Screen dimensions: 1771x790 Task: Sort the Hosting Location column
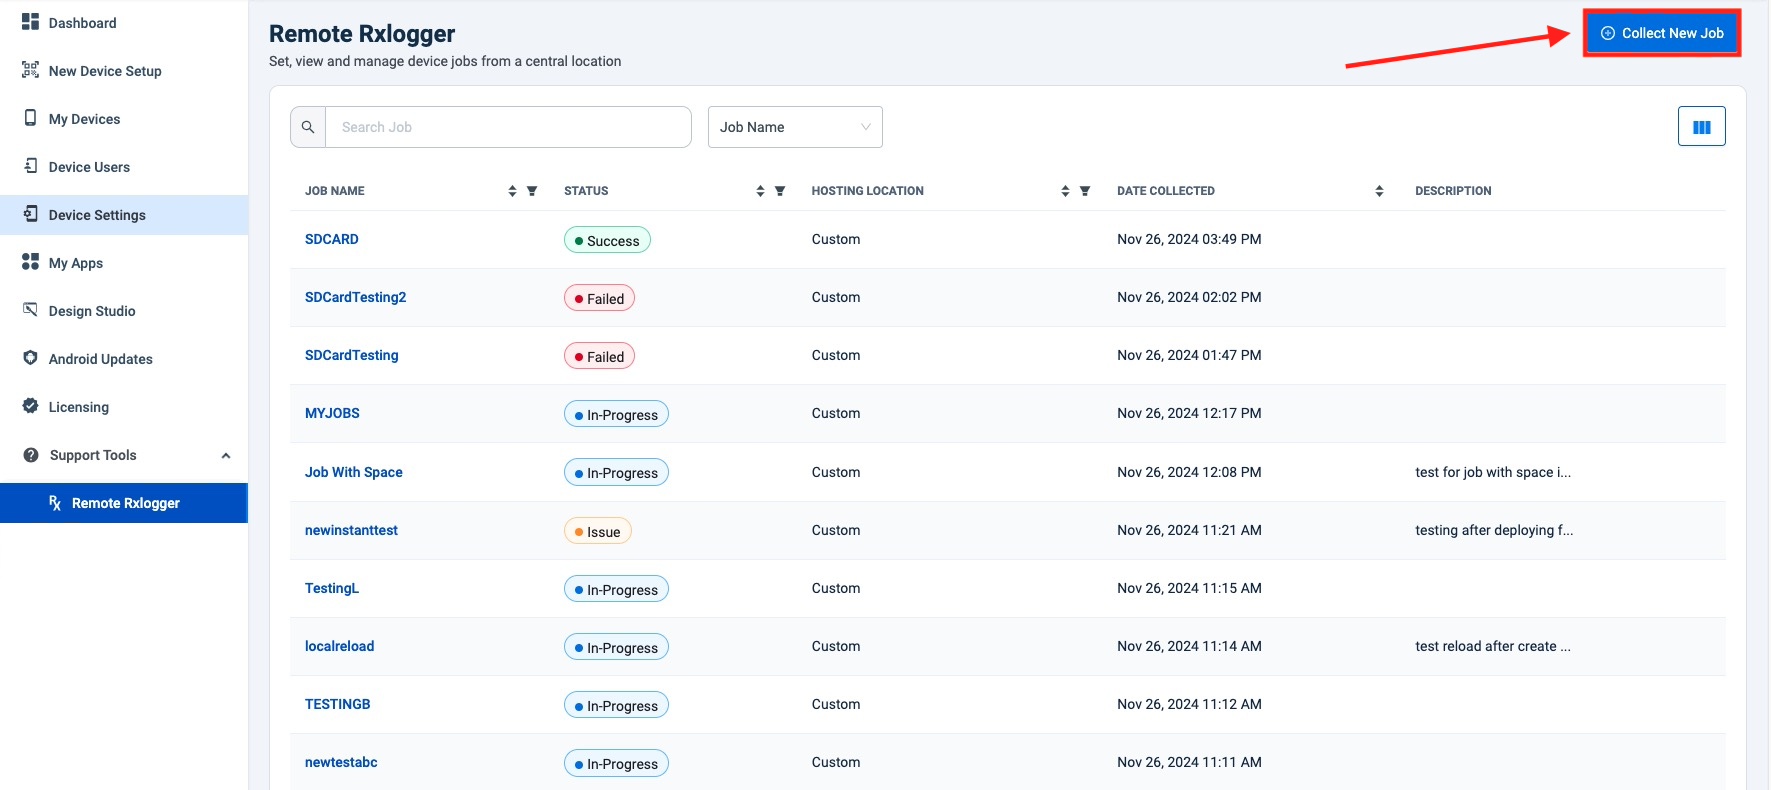1065,191
